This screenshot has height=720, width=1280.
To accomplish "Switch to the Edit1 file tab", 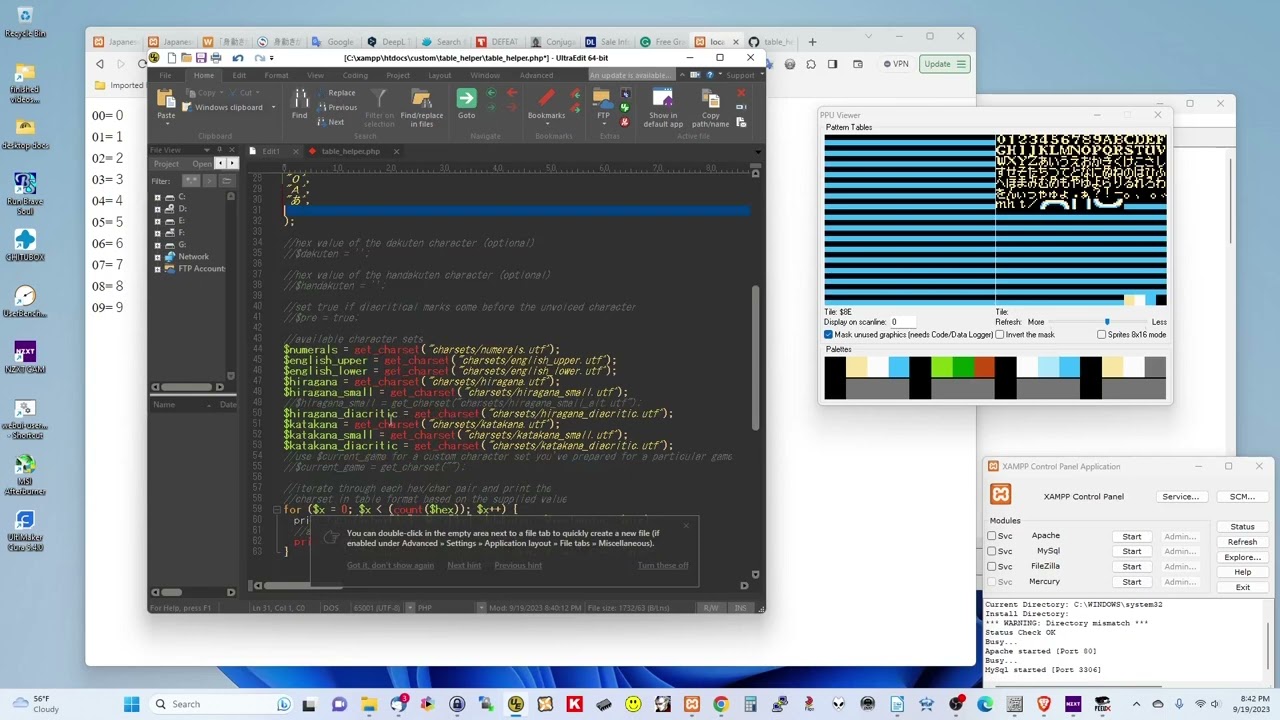I will point(271,151).
